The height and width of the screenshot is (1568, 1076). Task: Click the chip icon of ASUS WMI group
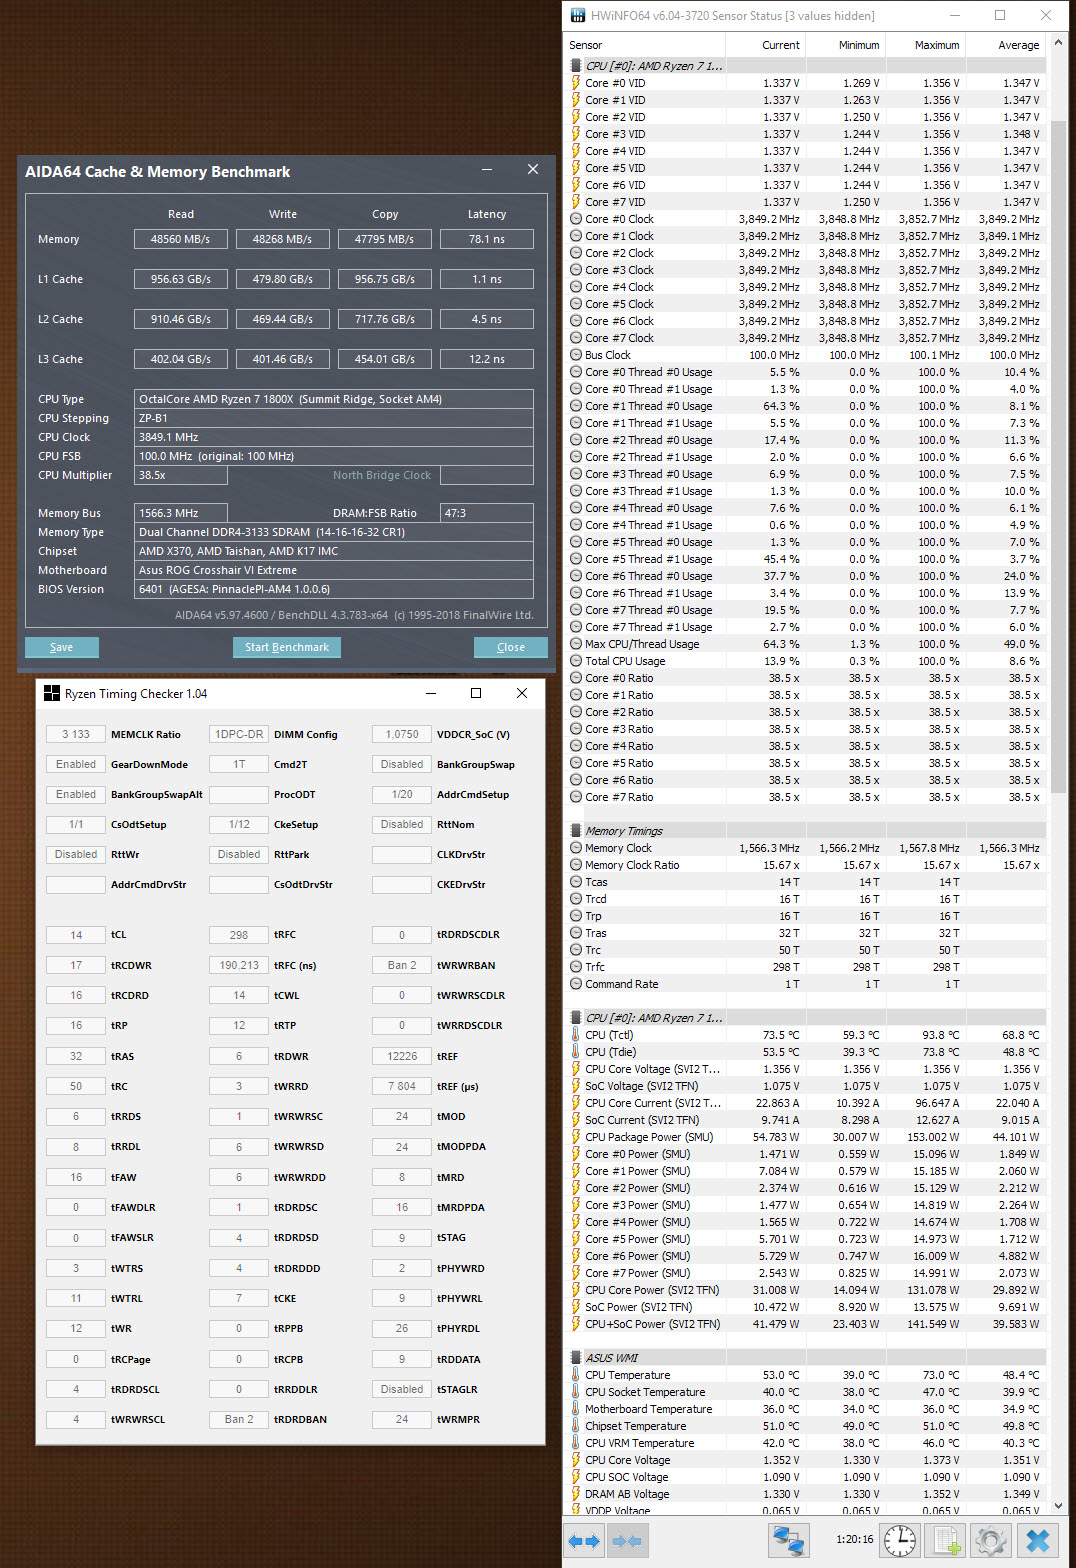click(576, 1358)
